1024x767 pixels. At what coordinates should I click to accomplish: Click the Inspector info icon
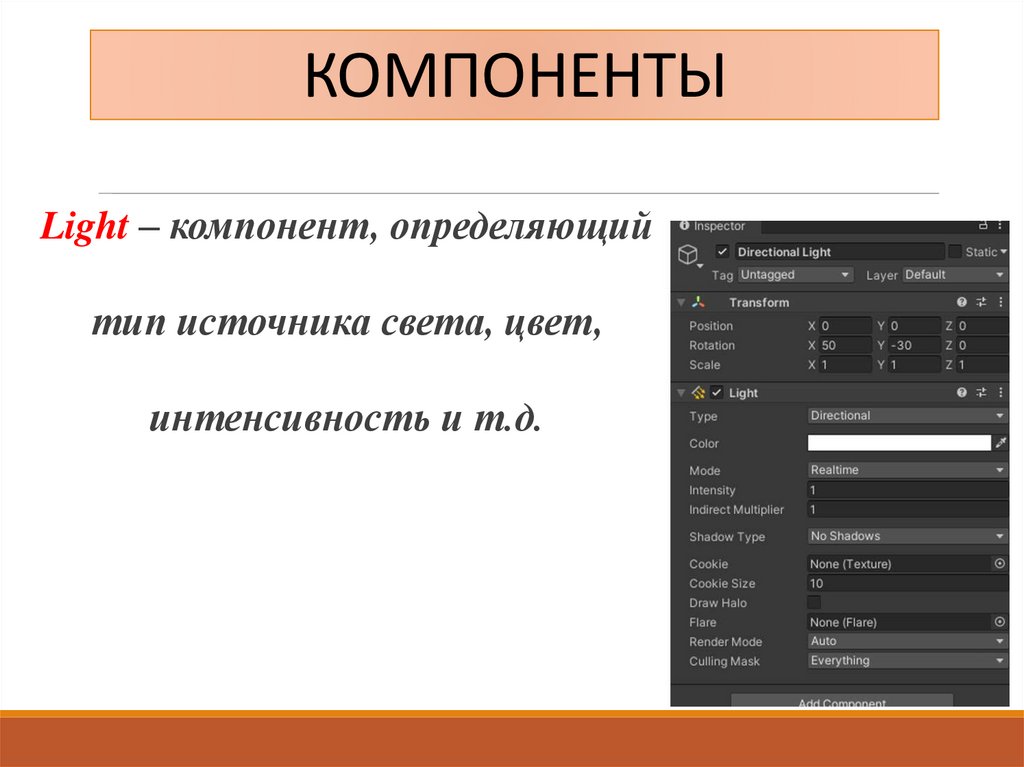684,225
